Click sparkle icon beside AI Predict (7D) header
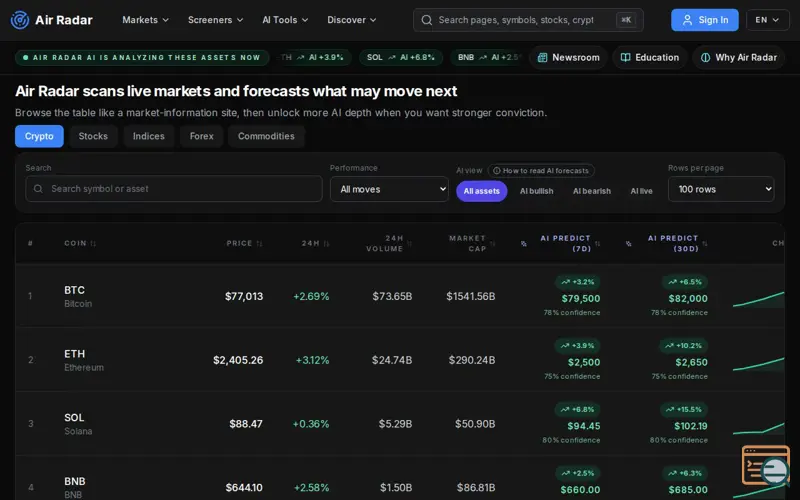800x500 pixels. [523, 243]
